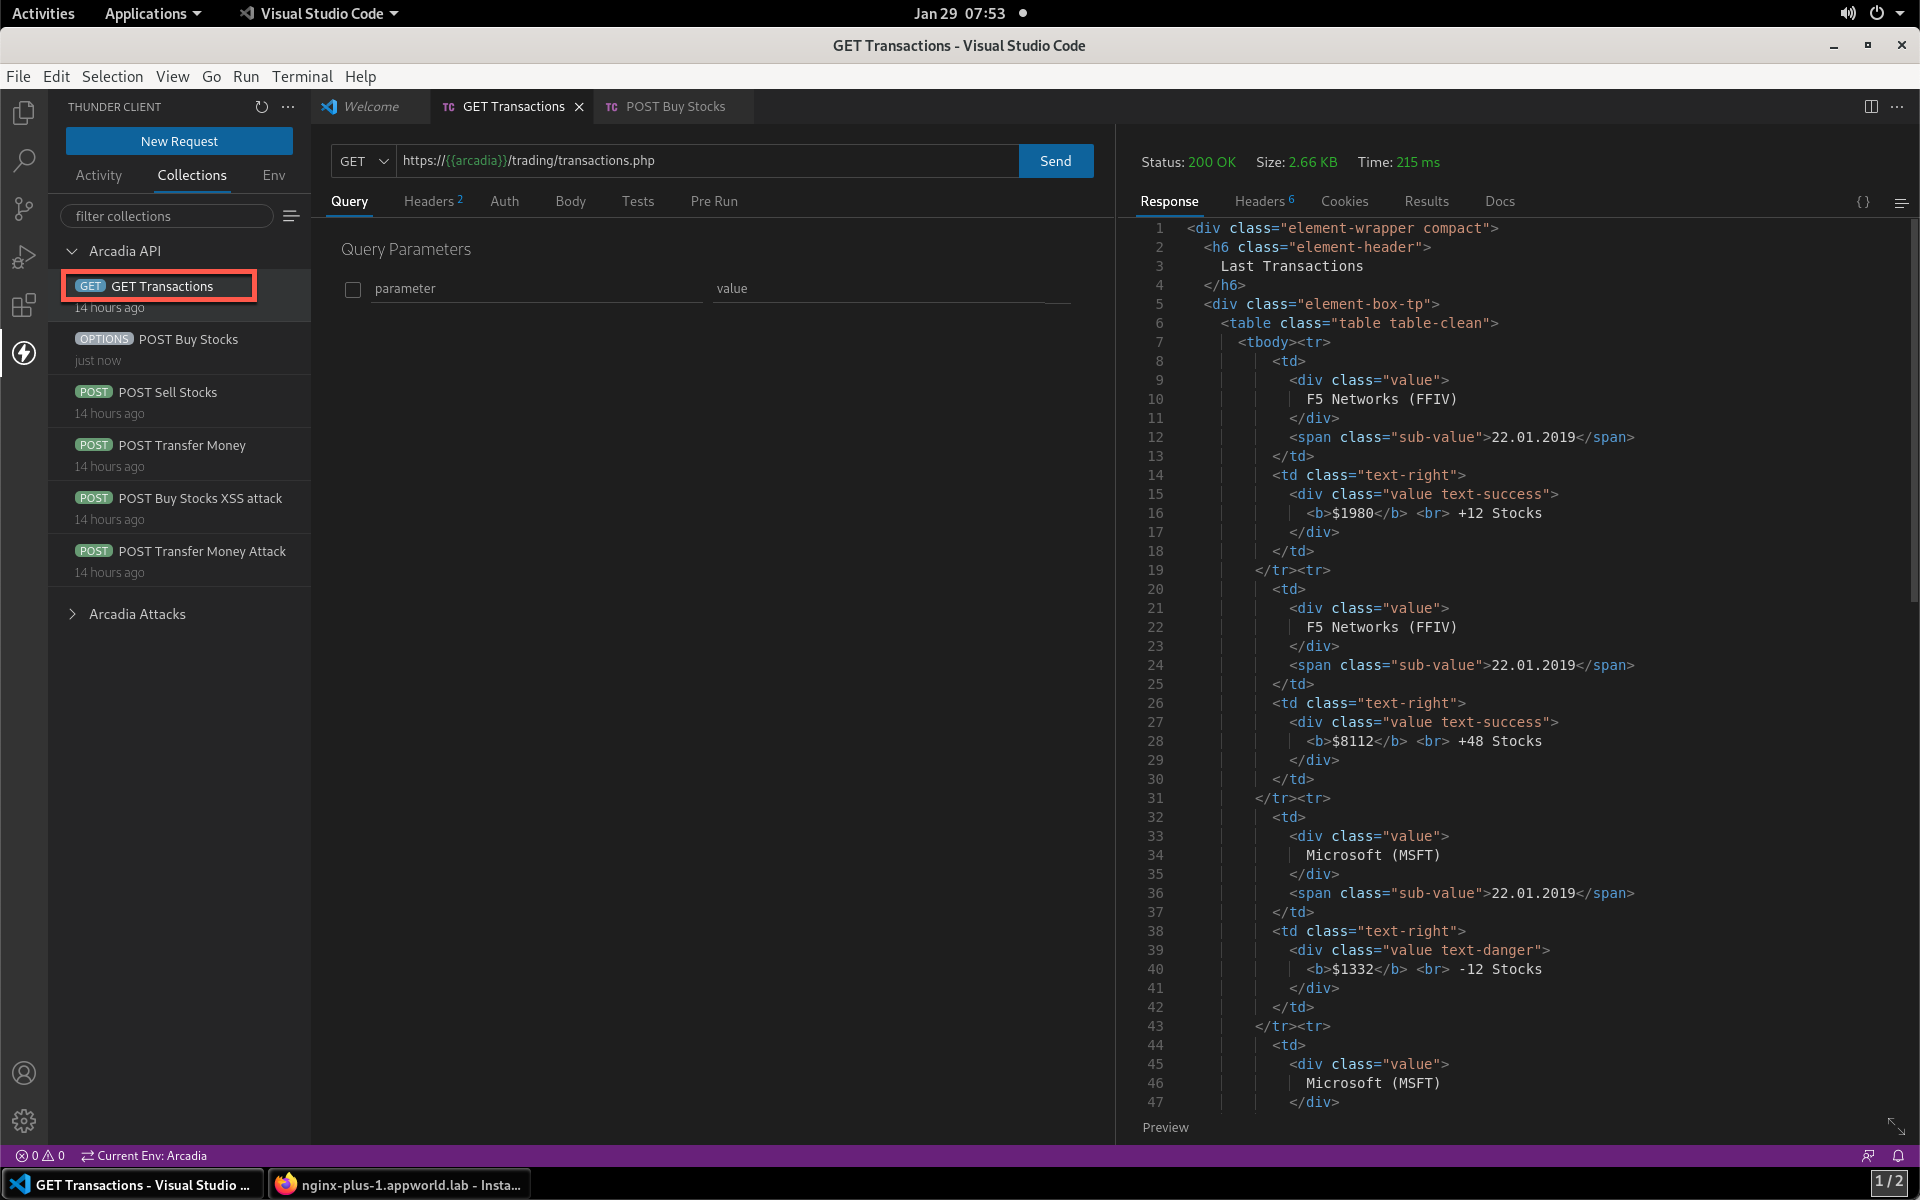
Task: Open the Selection menu
Action: pos(112,77)
